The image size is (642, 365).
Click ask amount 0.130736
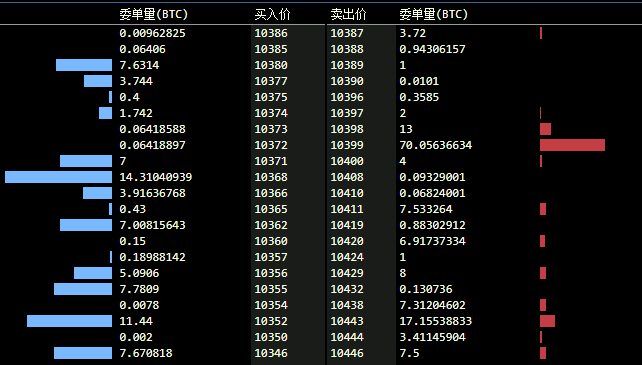coord(426,289)
